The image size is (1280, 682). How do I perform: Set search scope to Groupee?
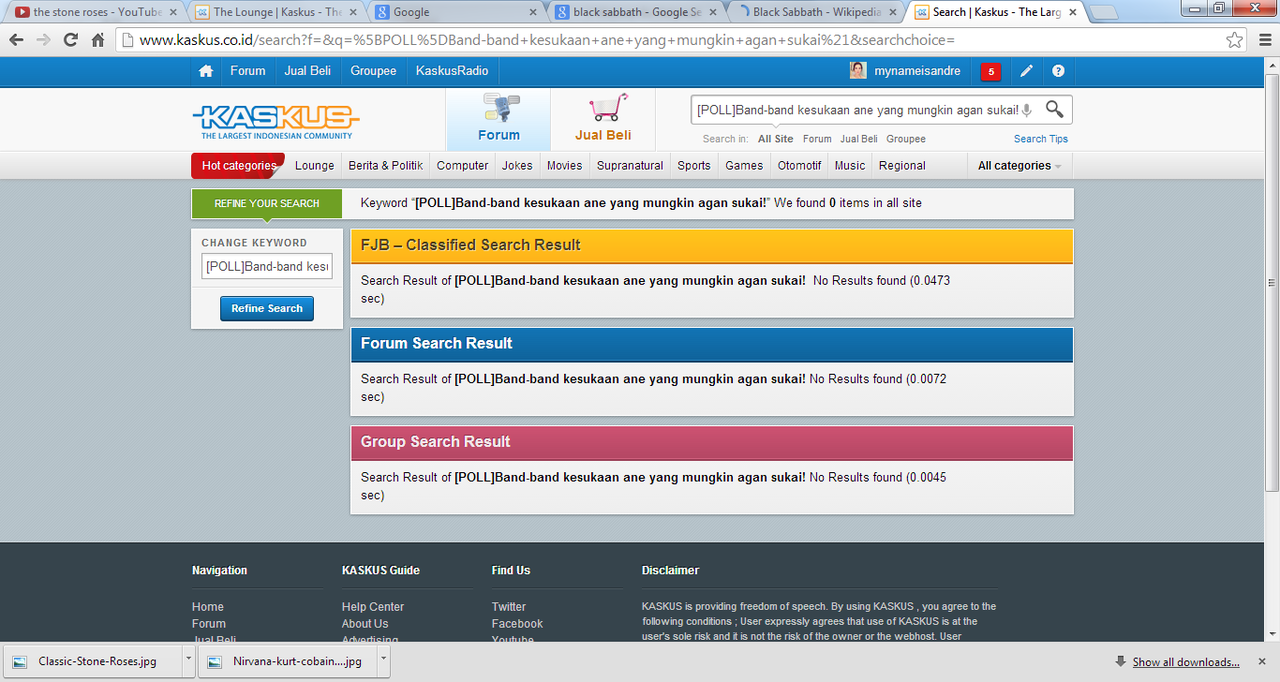click(x=906, y=139)
